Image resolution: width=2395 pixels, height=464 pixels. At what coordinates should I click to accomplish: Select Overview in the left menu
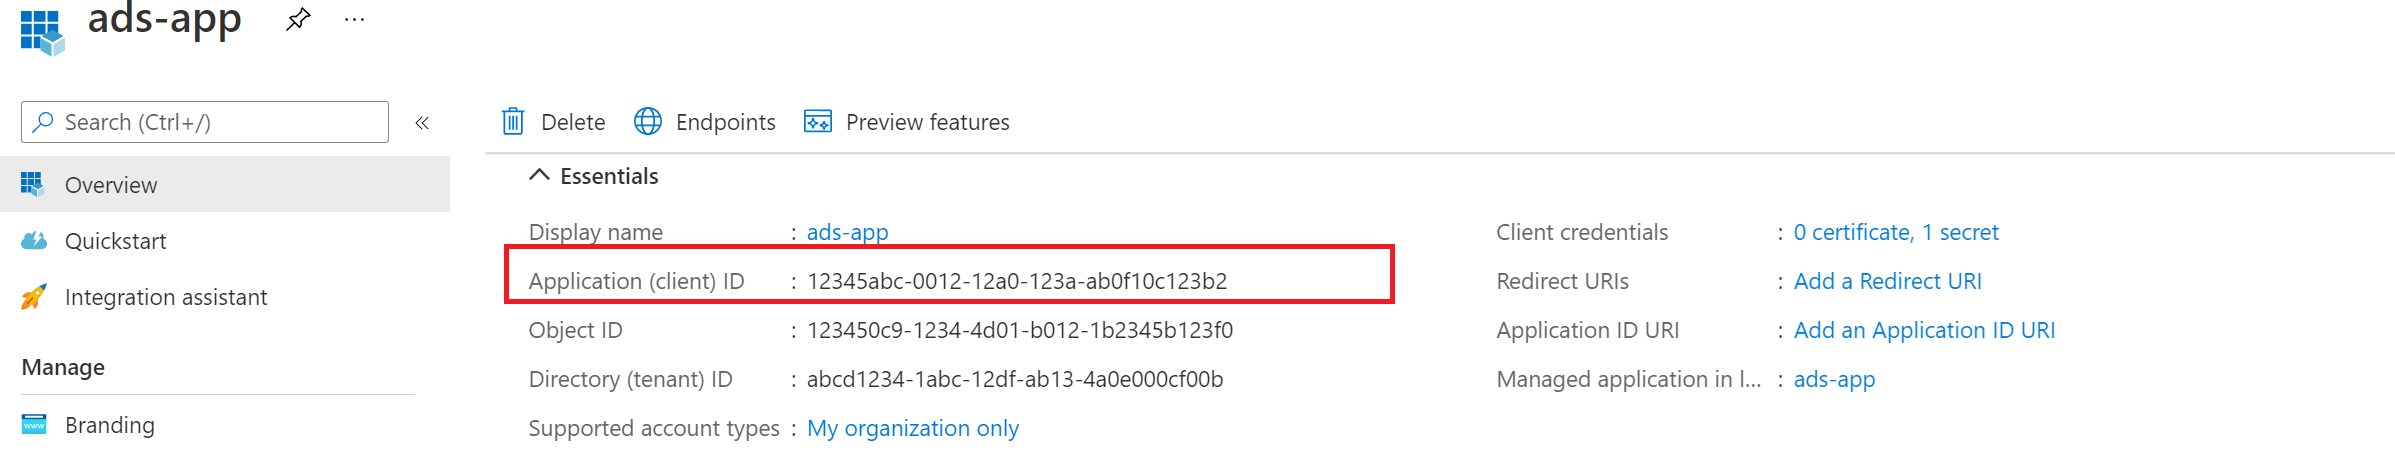point(110,185)
